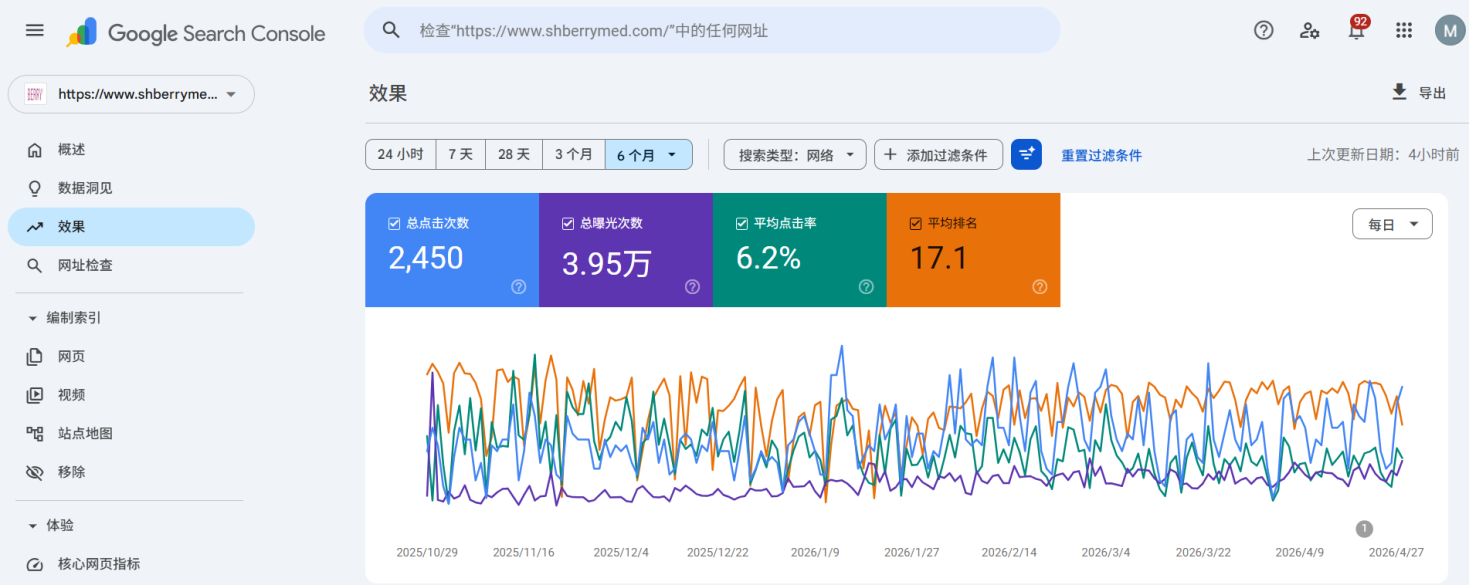This screenshot has height=585, width=1469.
Task: Open 效果 page in sidebar
Action: pos(131,227)
